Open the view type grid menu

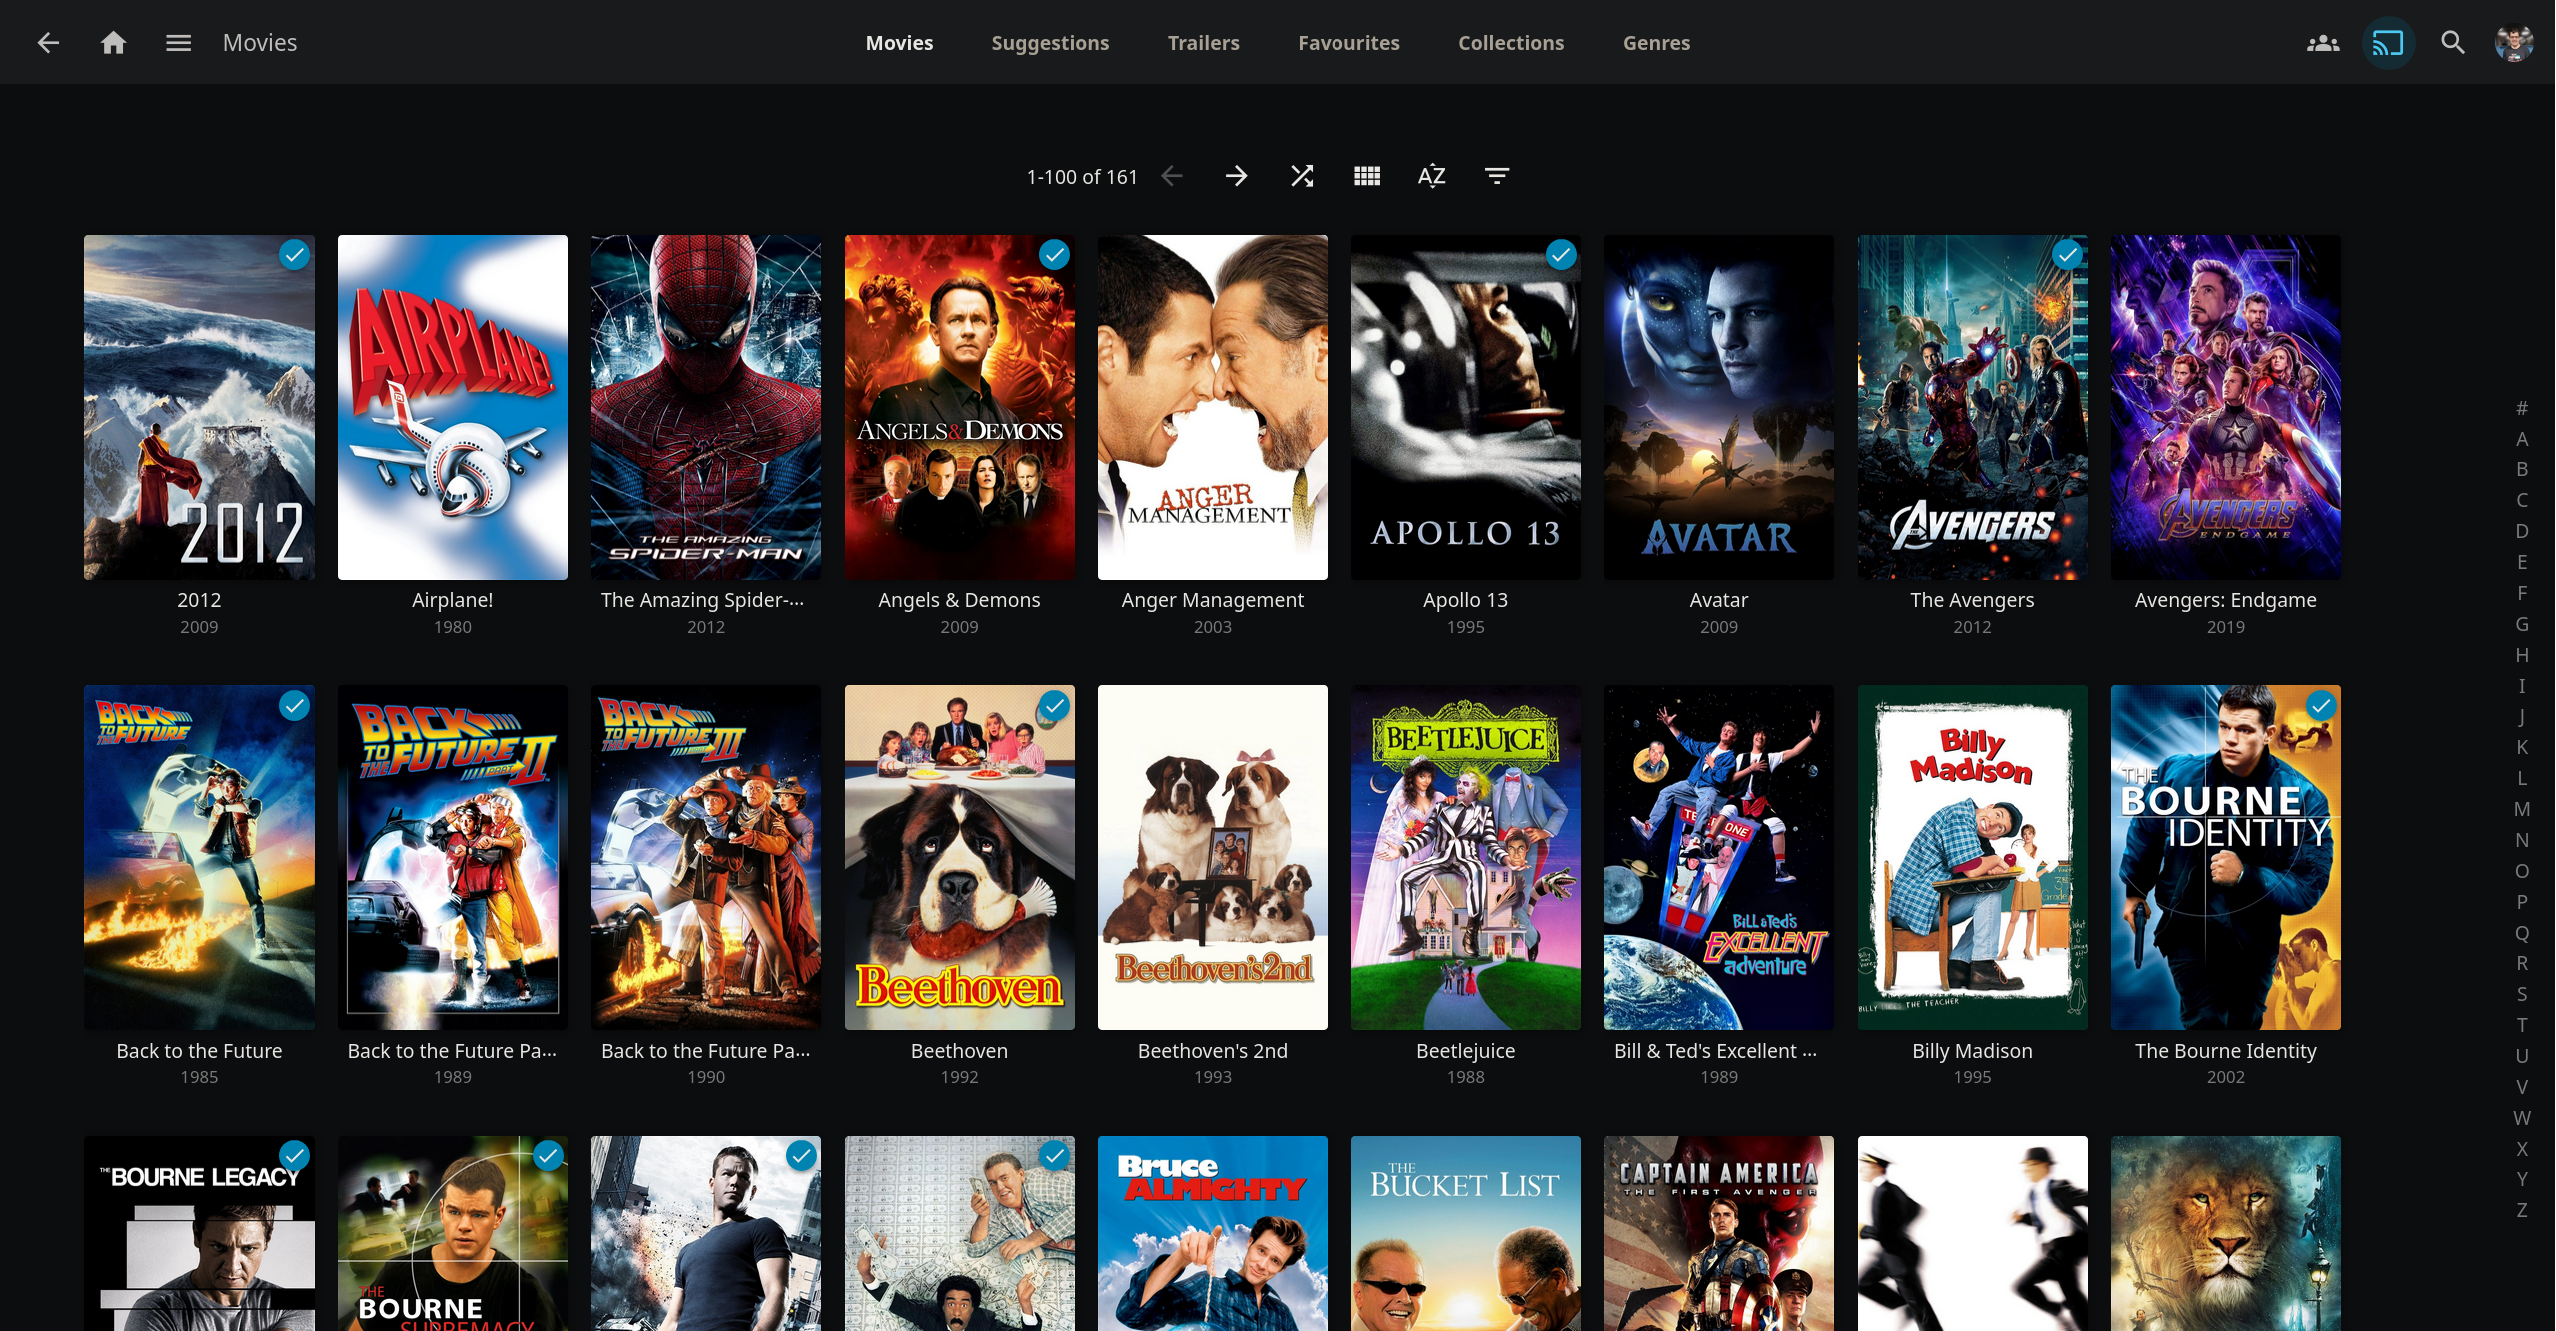(x=1366, y=176)
